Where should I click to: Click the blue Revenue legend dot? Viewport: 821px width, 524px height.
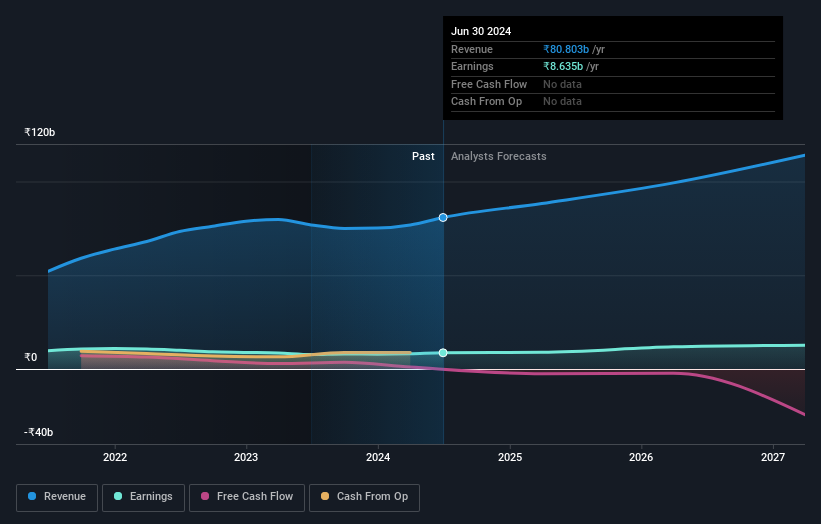pos(32,496)
